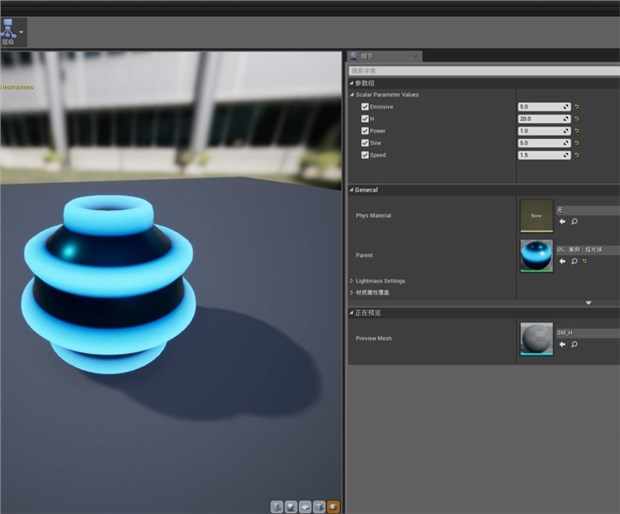
Task: Focus the Details search field
Action: click(484, 71)
